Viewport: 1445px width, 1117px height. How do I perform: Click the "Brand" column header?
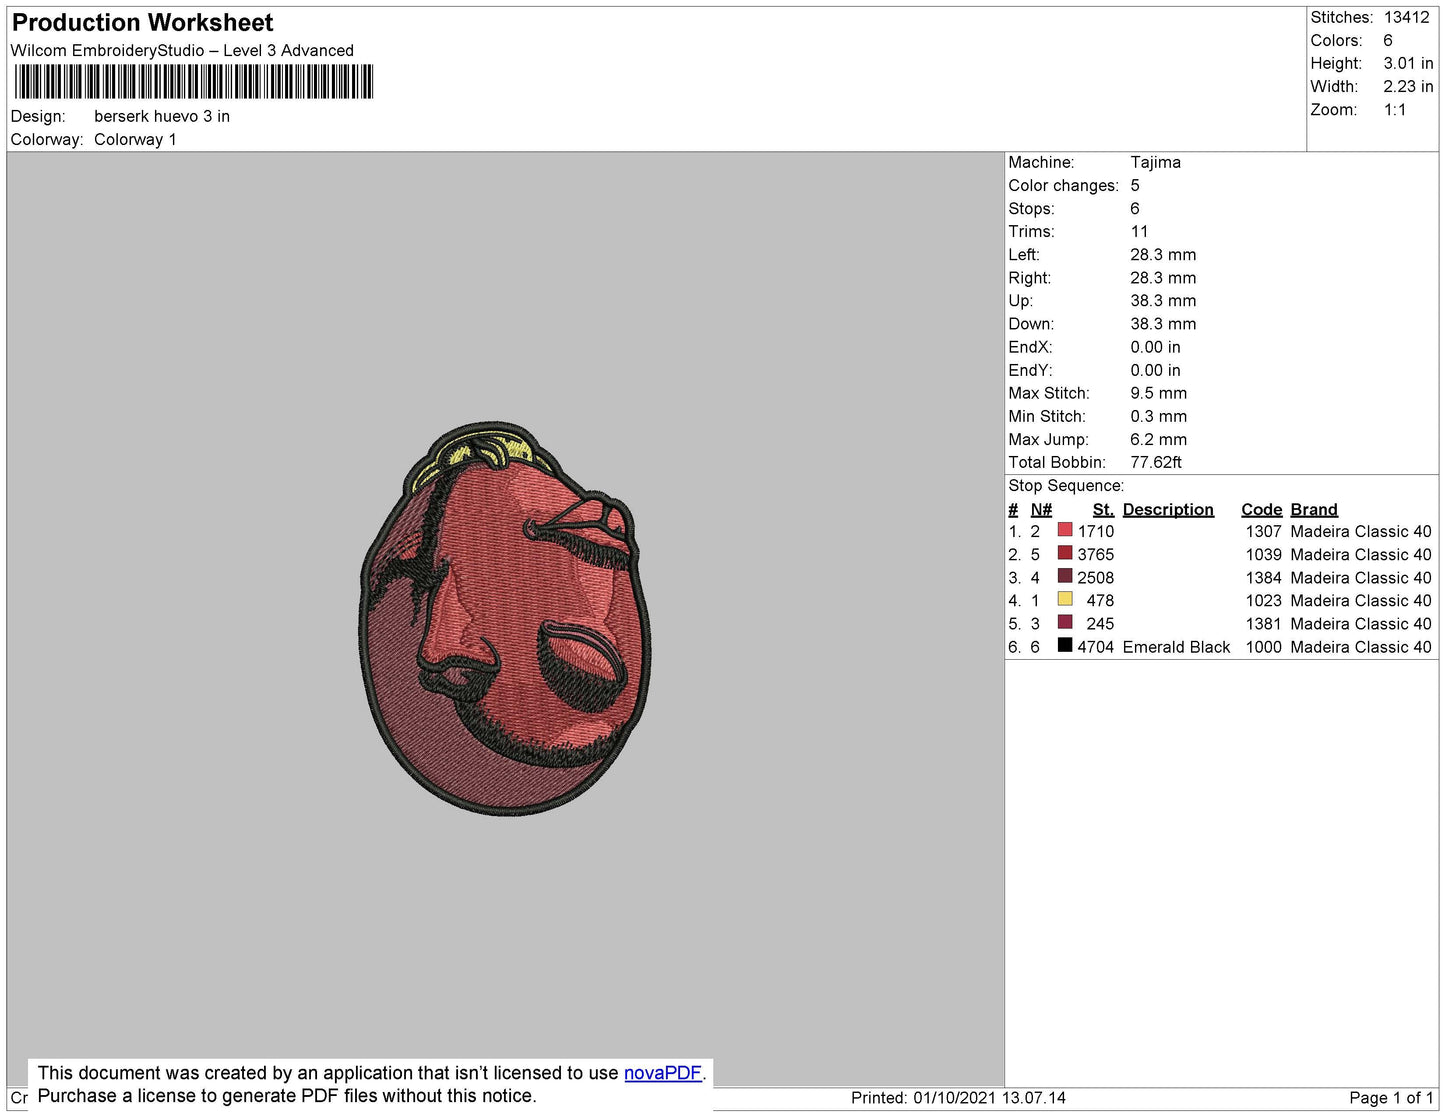[1314, 509]
